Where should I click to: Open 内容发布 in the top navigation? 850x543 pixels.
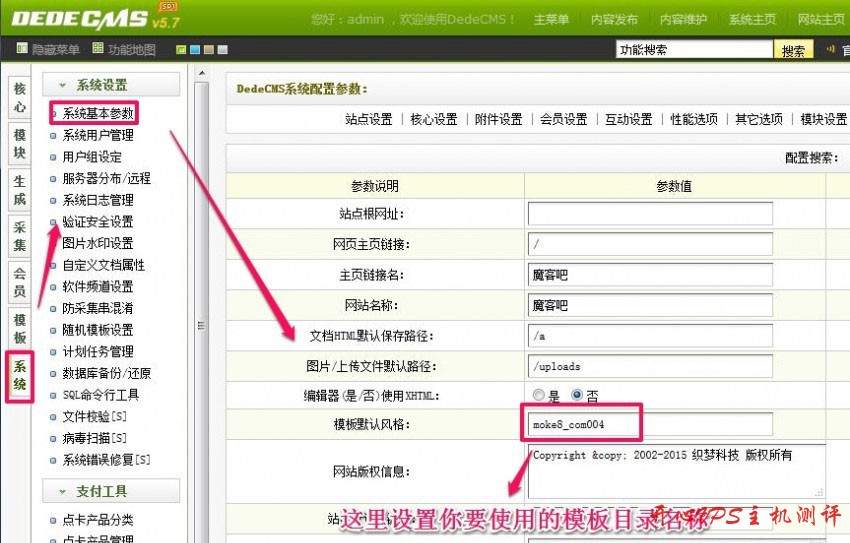tap(614, 20)
